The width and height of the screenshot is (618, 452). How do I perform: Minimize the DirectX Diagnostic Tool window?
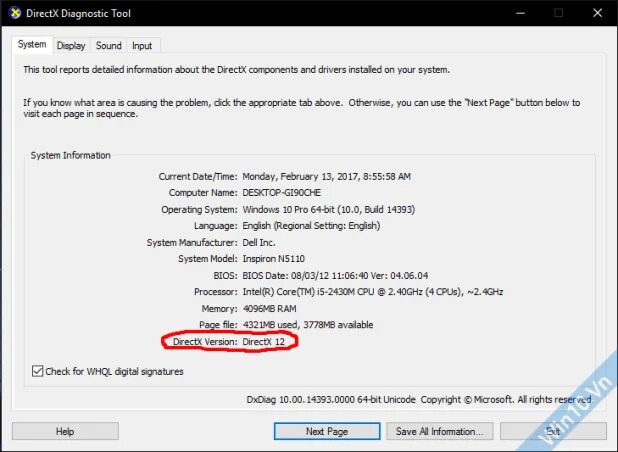tap(520, 13)
